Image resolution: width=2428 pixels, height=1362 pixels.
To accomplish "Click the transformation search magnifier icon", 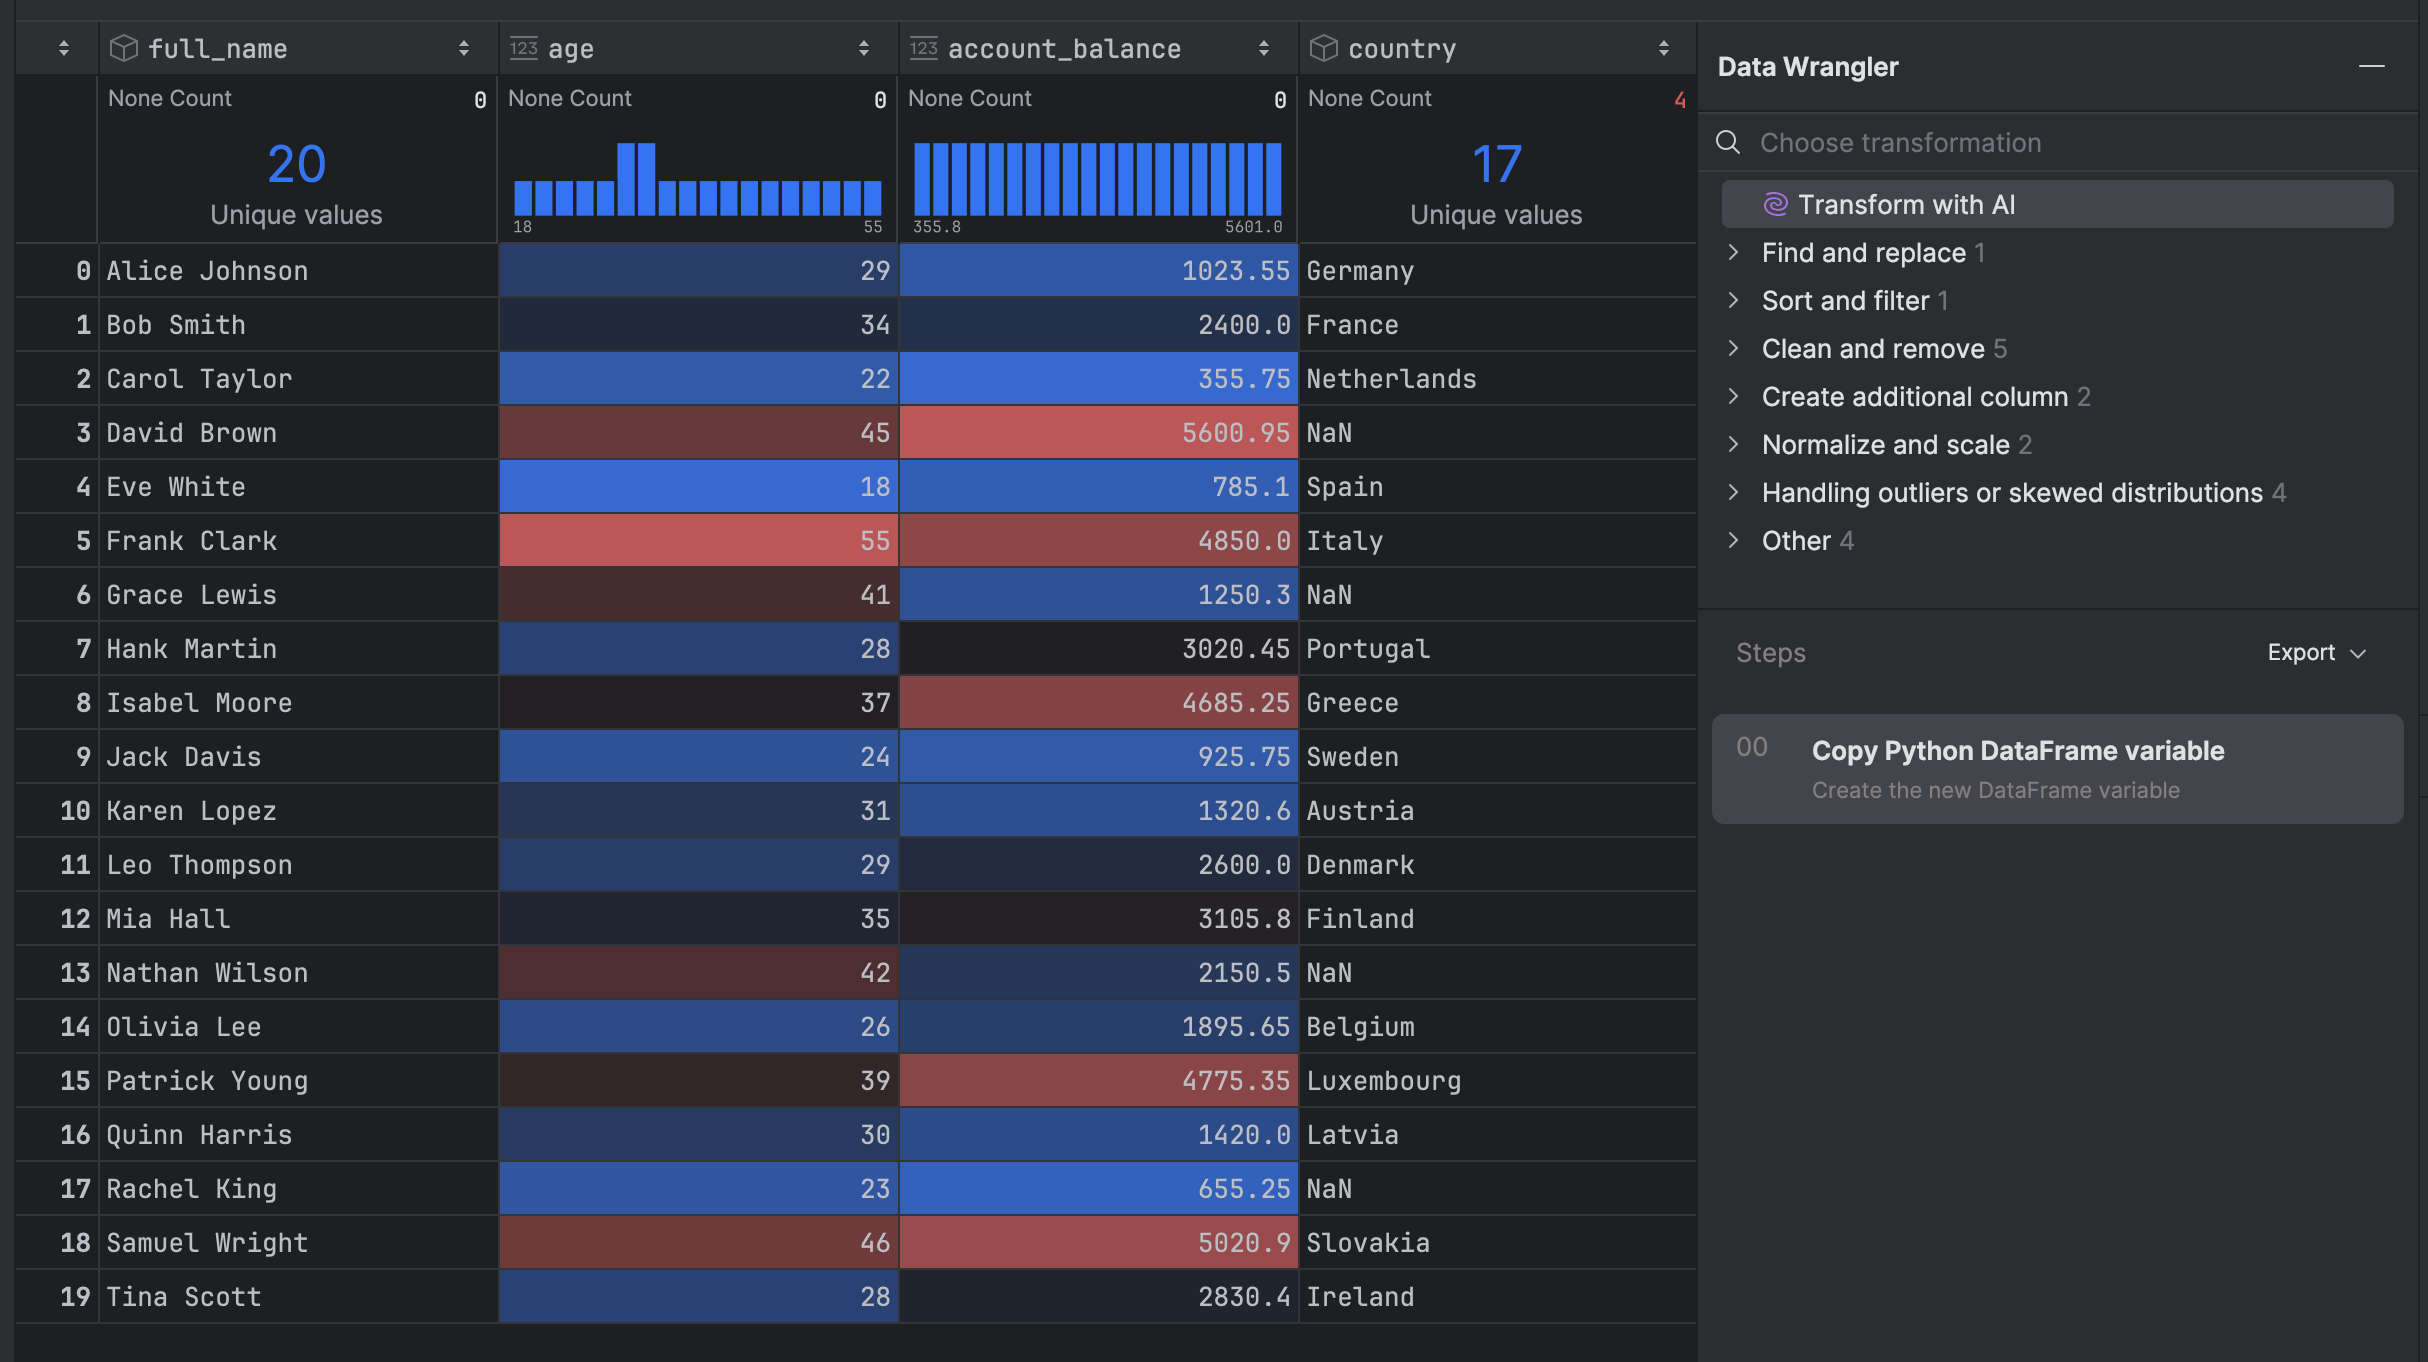I will (x=1729, y=142).
